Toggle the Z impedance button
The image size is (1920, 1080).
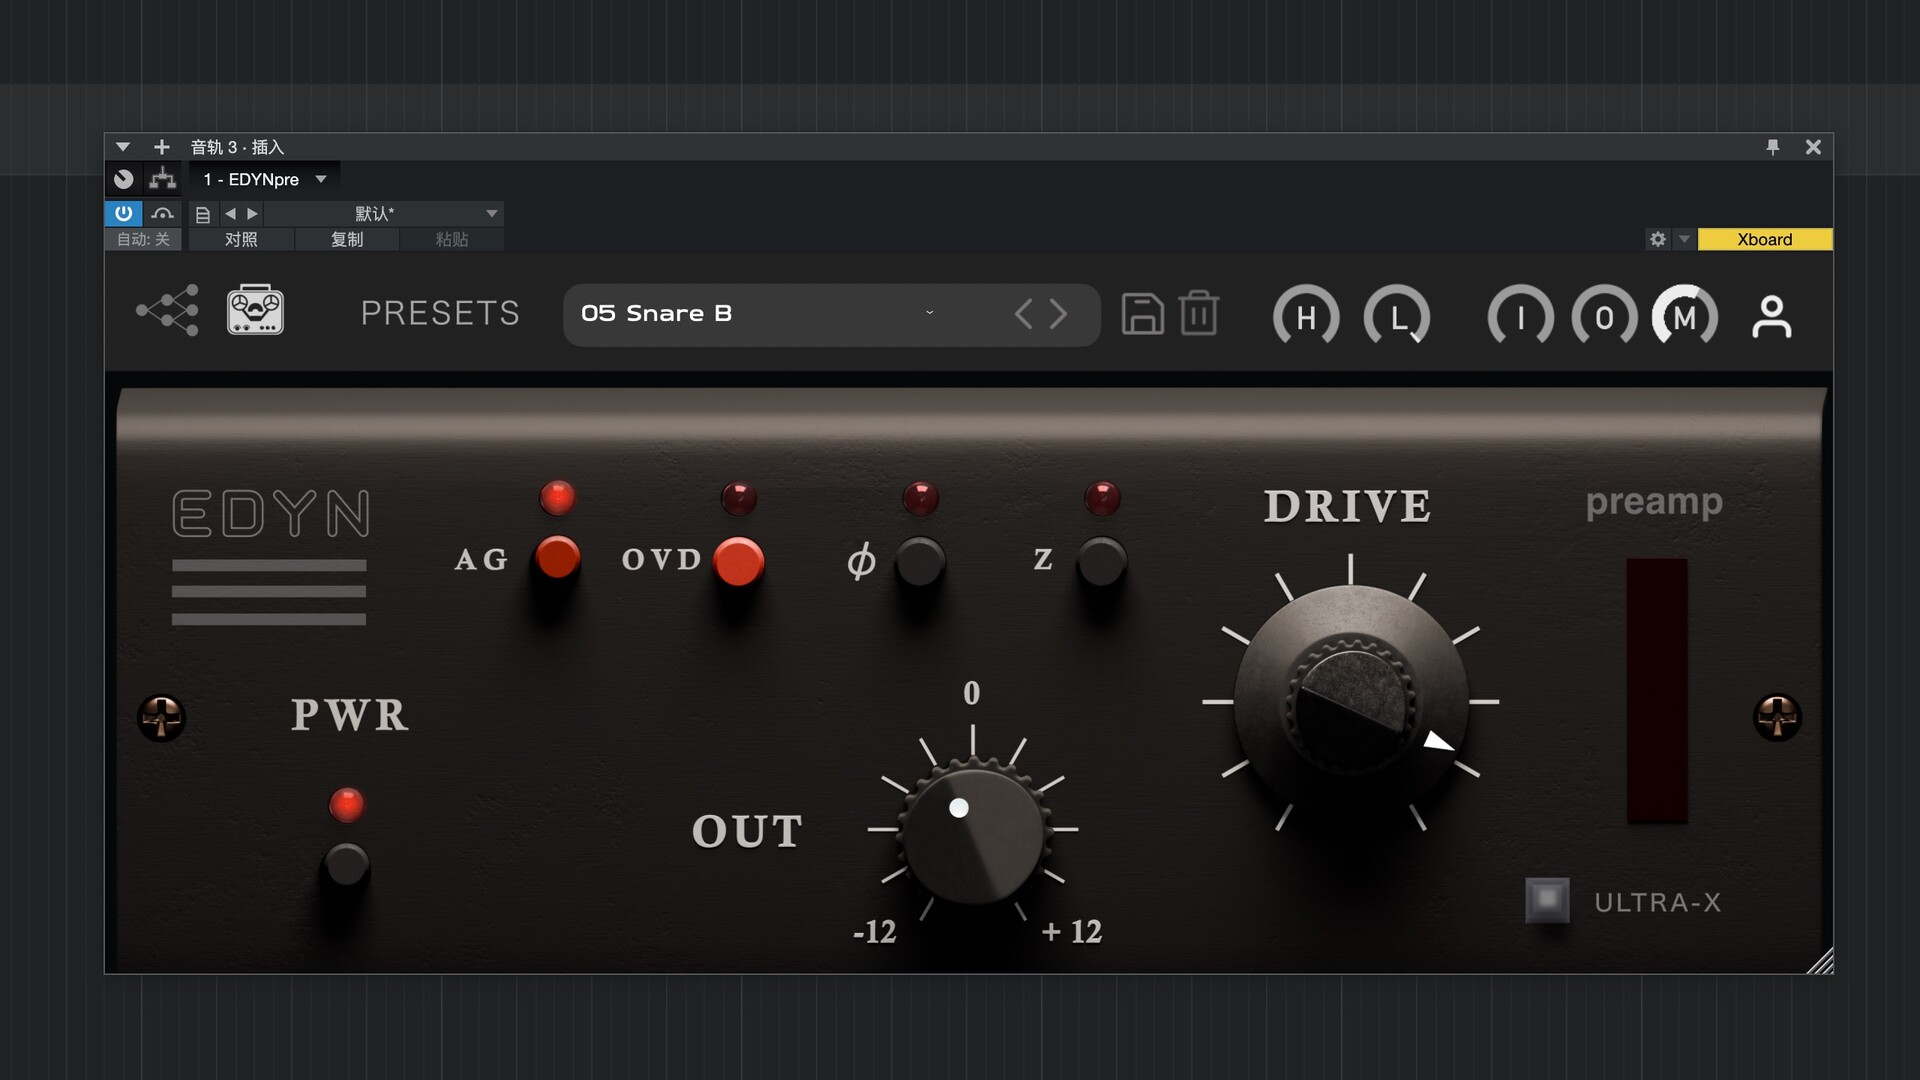point(1102,561)
